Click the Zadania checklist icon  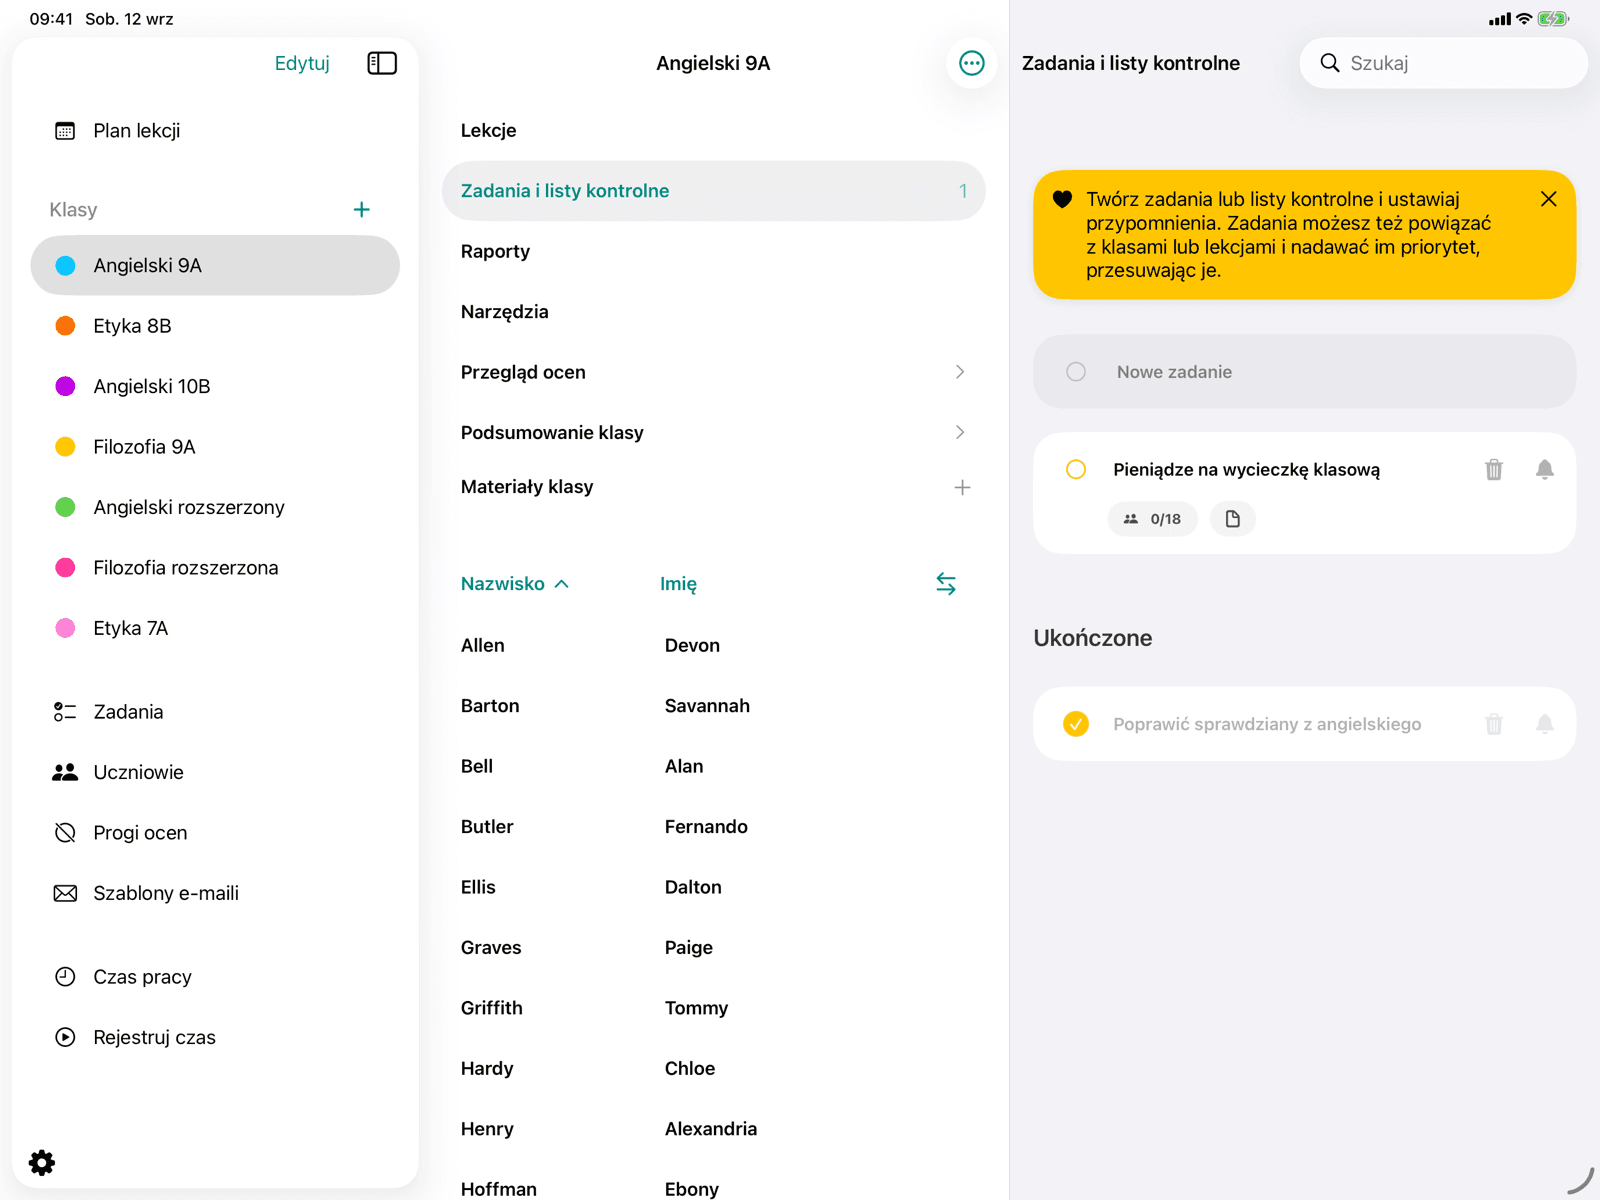(x=65, y=712)
